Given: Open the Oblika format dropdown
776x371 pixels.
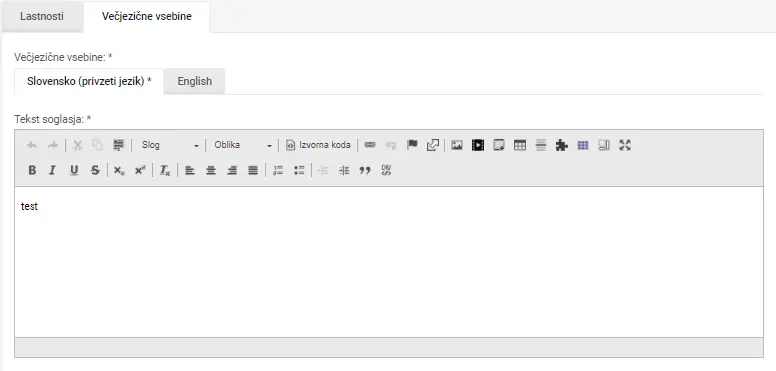Looking at the screenshot, I should pos(242,145).
